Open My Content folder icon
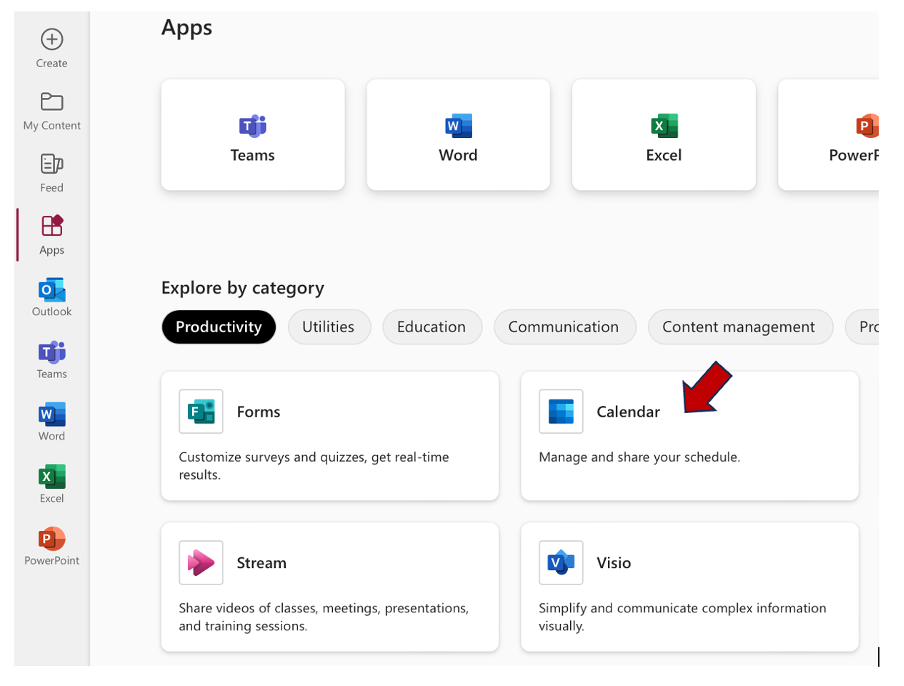 tap(52, 101)
